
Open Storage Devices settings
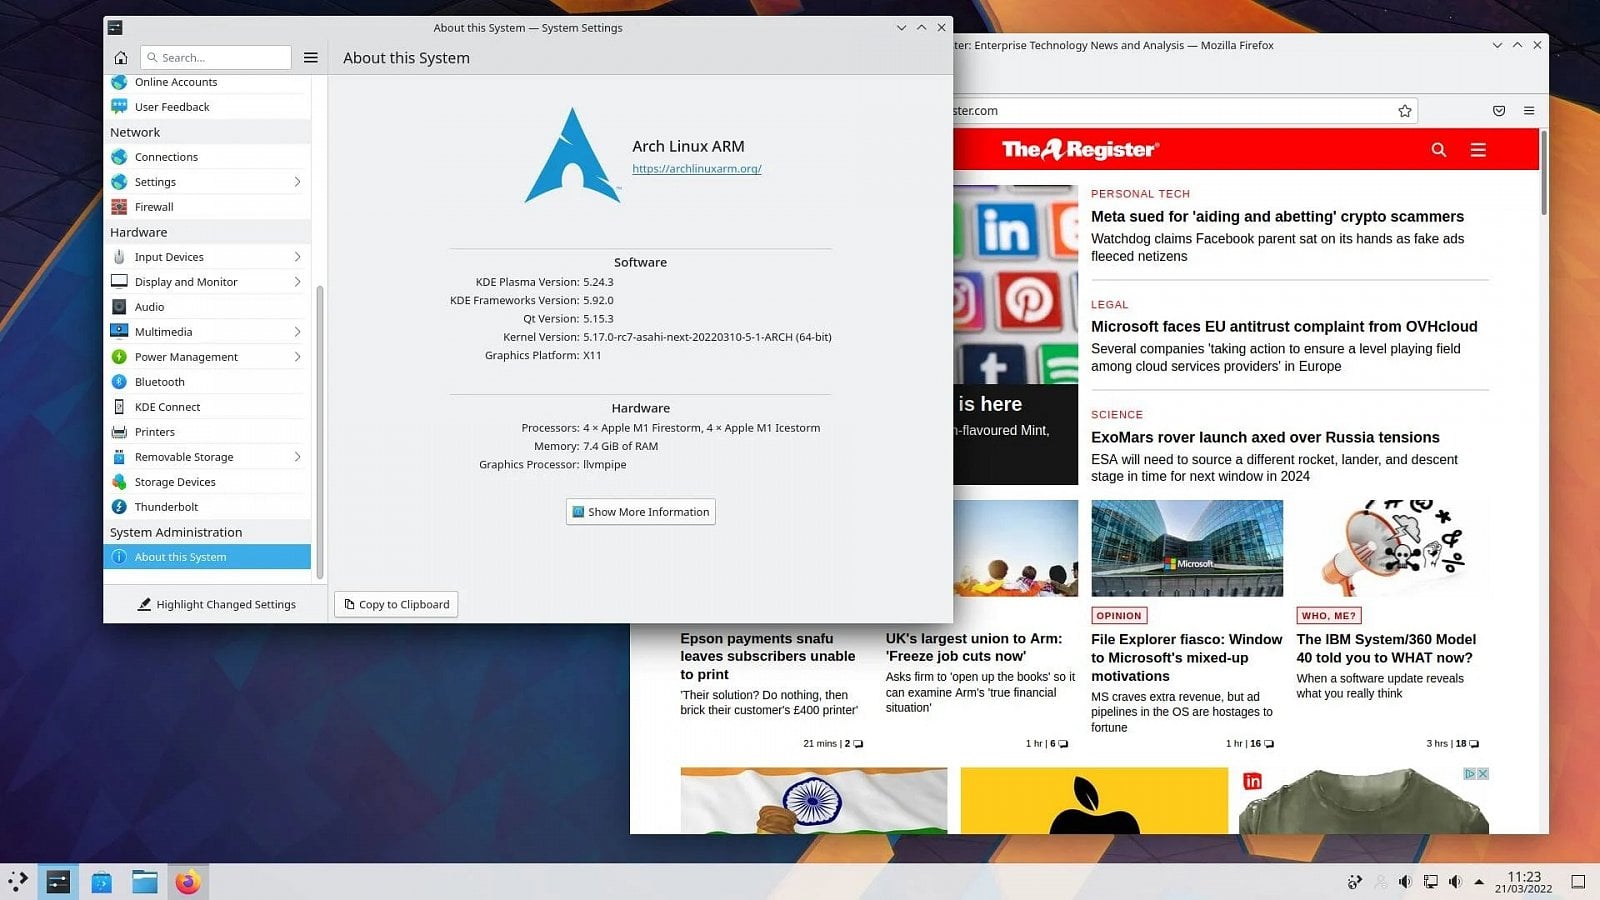point(121,481)
